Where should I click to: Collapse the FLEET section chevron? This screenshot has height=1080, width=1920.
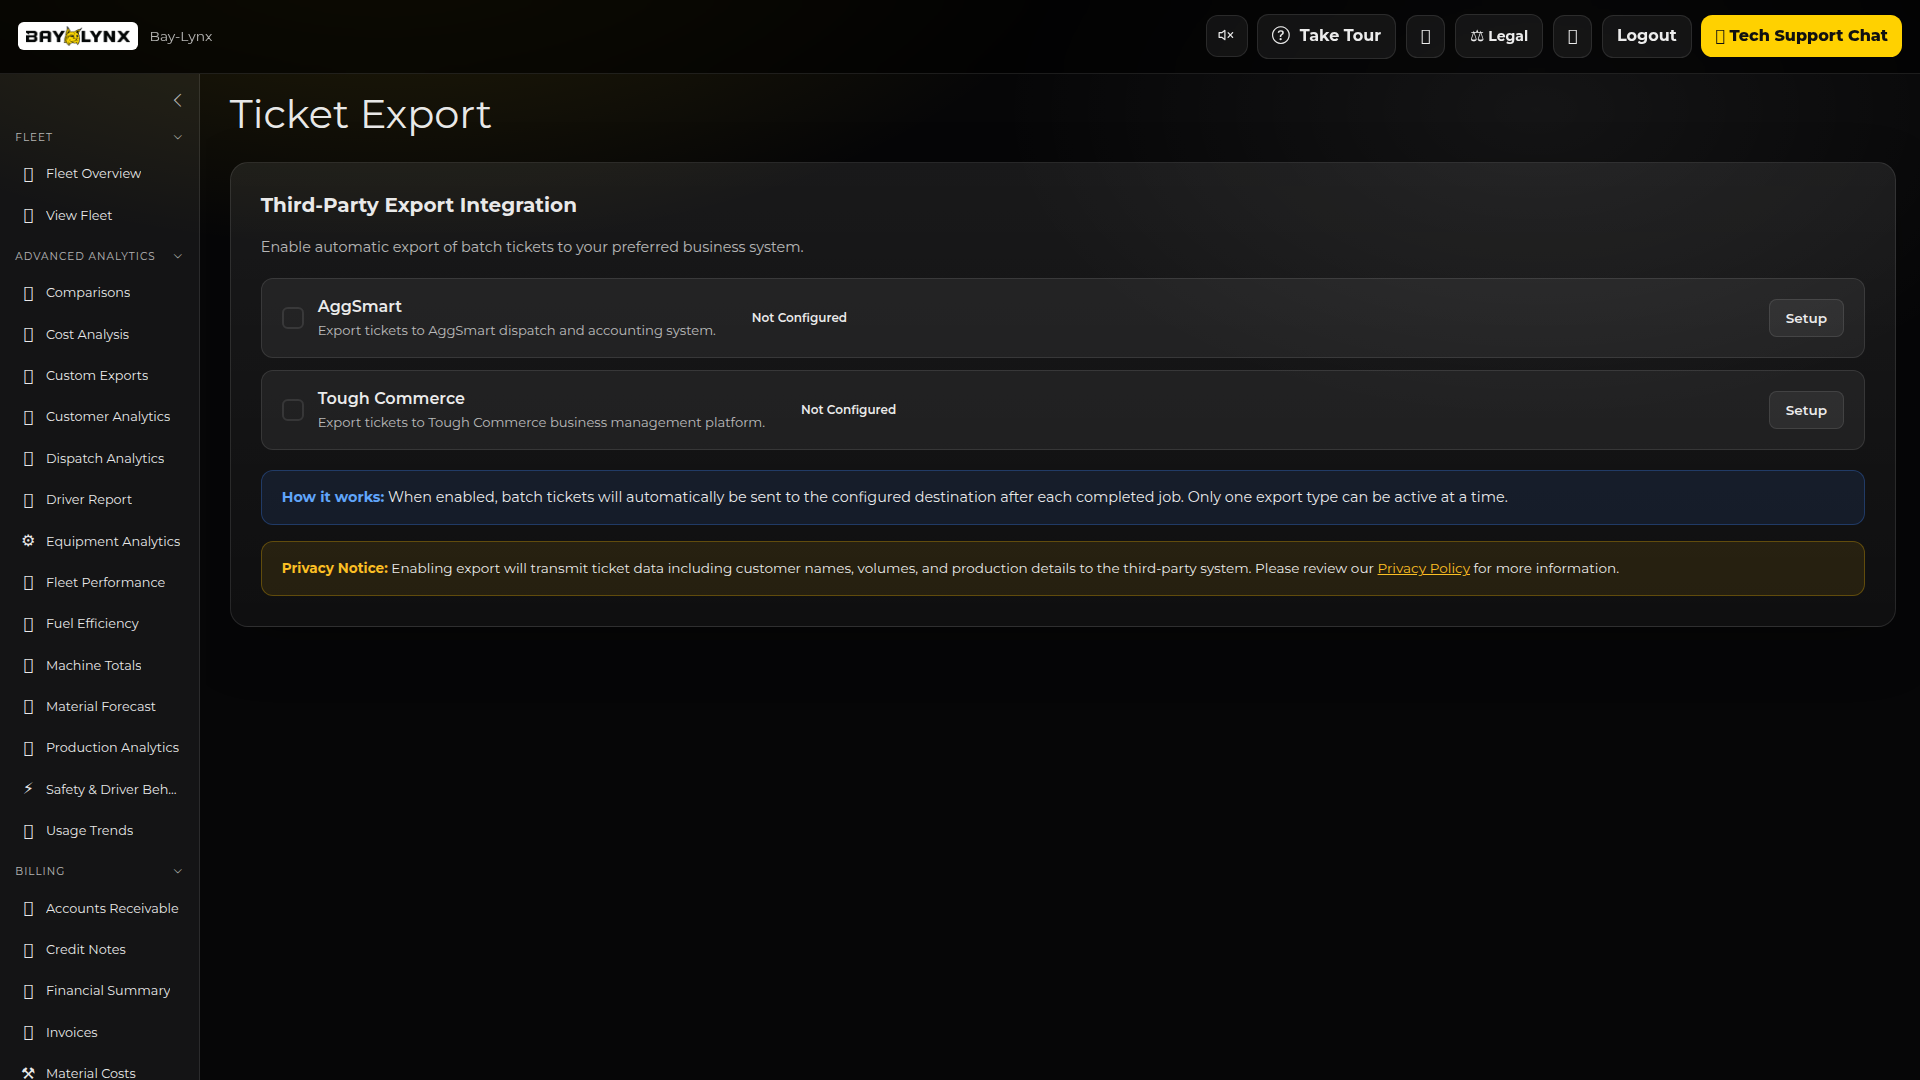point(177,137)
